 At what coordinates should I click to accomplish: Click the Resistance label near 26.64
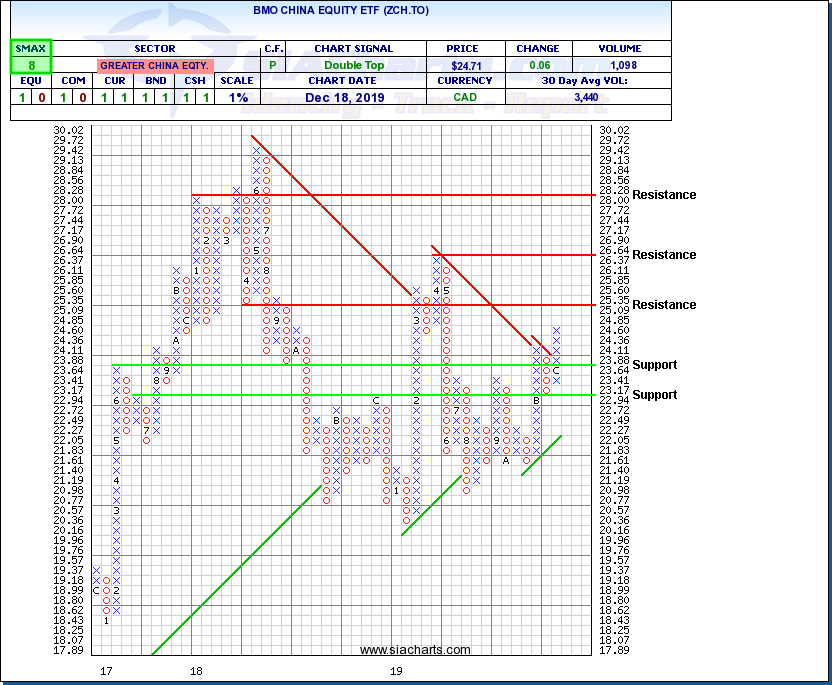click(x=664, y=255)
